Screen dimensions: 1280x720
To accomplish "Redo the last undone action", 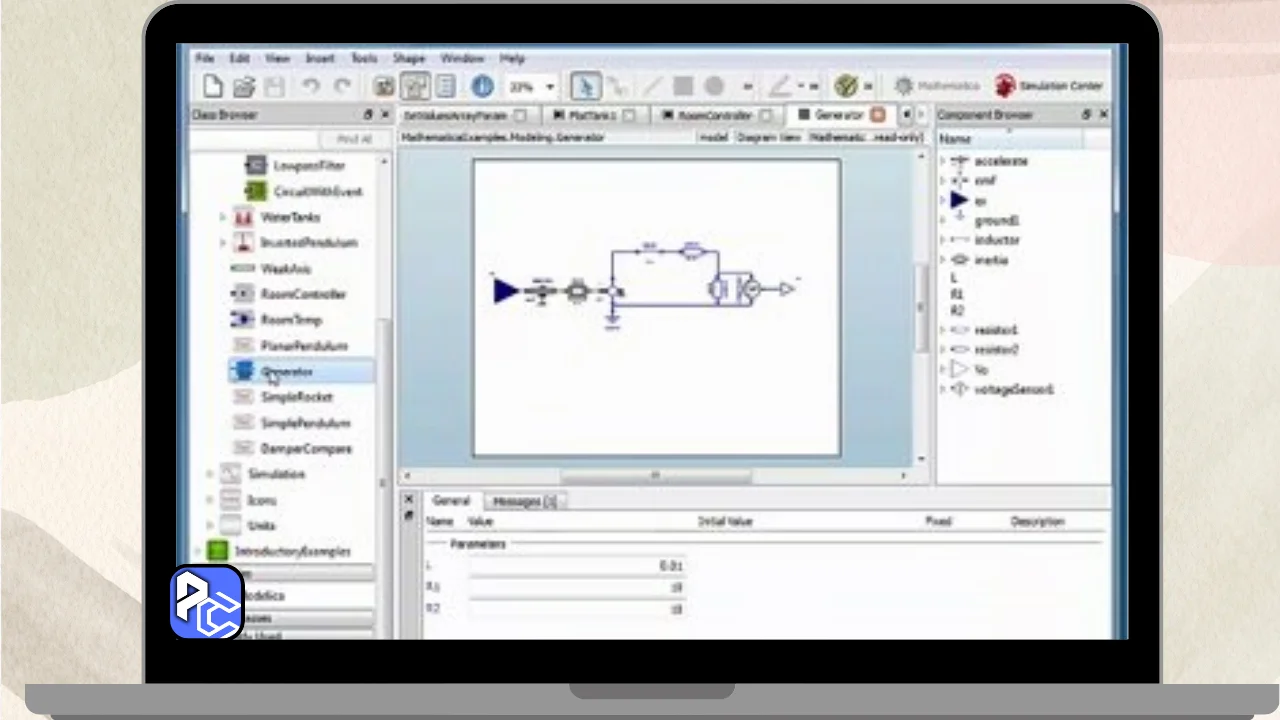I will [x=343, y=87].
